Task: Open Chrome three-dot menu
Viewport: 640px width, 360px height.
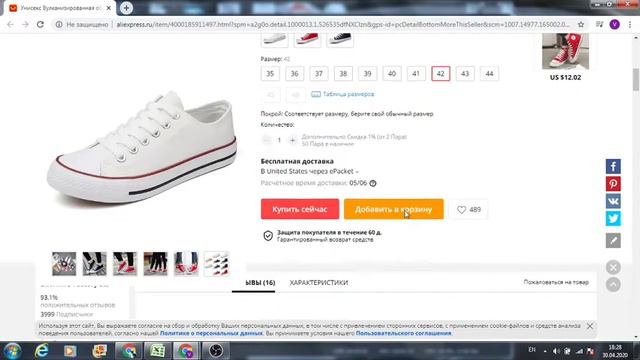Action: click(x=630, y=24)
